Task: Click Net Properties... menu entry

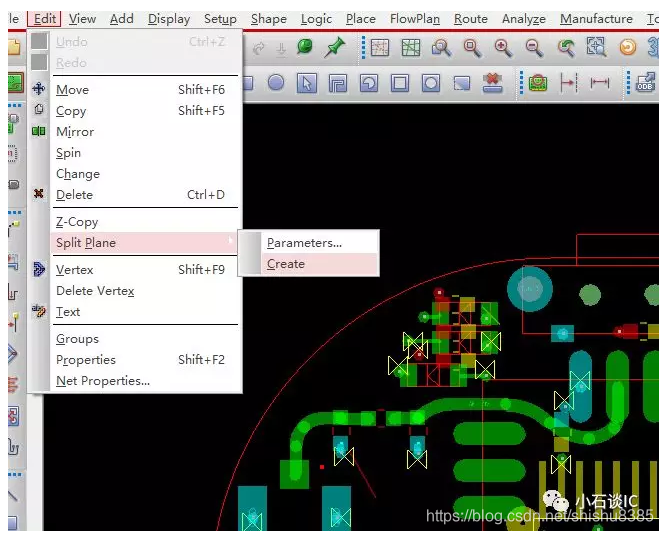Action: [x=103, y=381]
